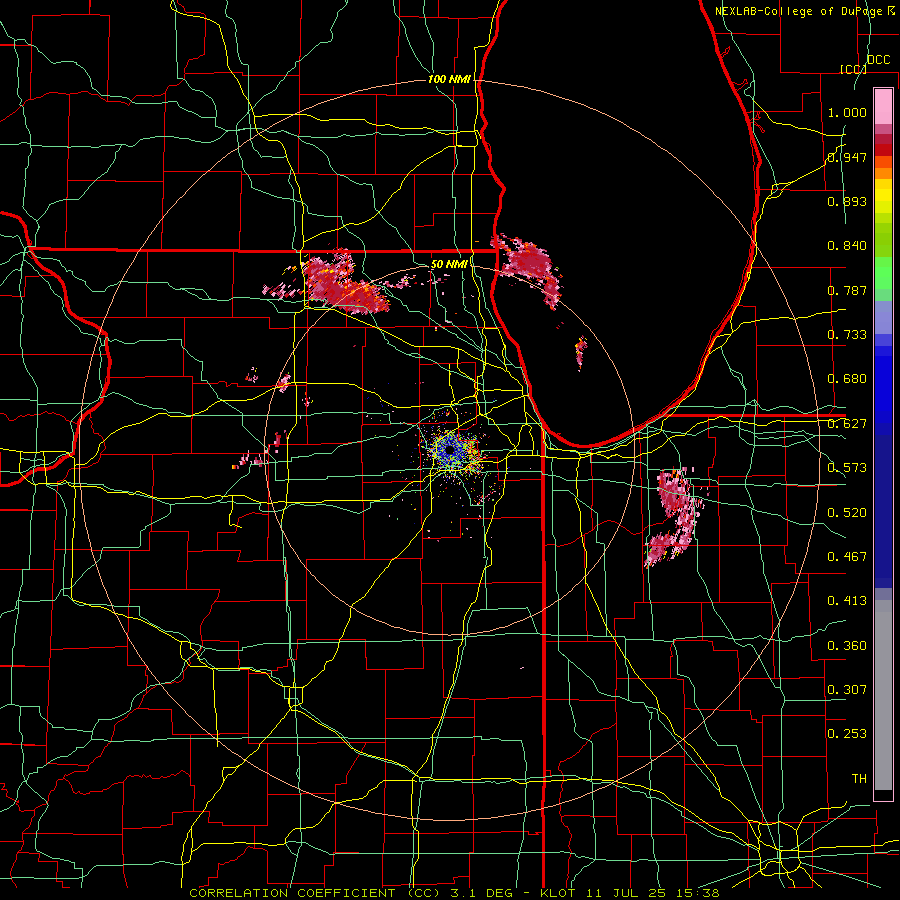Click the "TH" threshold label on scale
The height and width of the screenshot is (900, 900).
pos(859,779)
